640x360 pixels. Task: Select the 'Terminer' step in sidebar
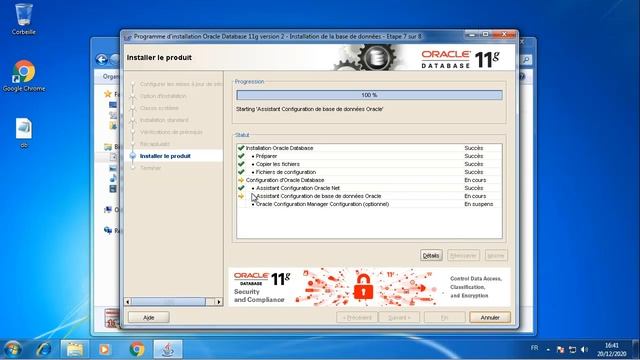pos(150,168)
